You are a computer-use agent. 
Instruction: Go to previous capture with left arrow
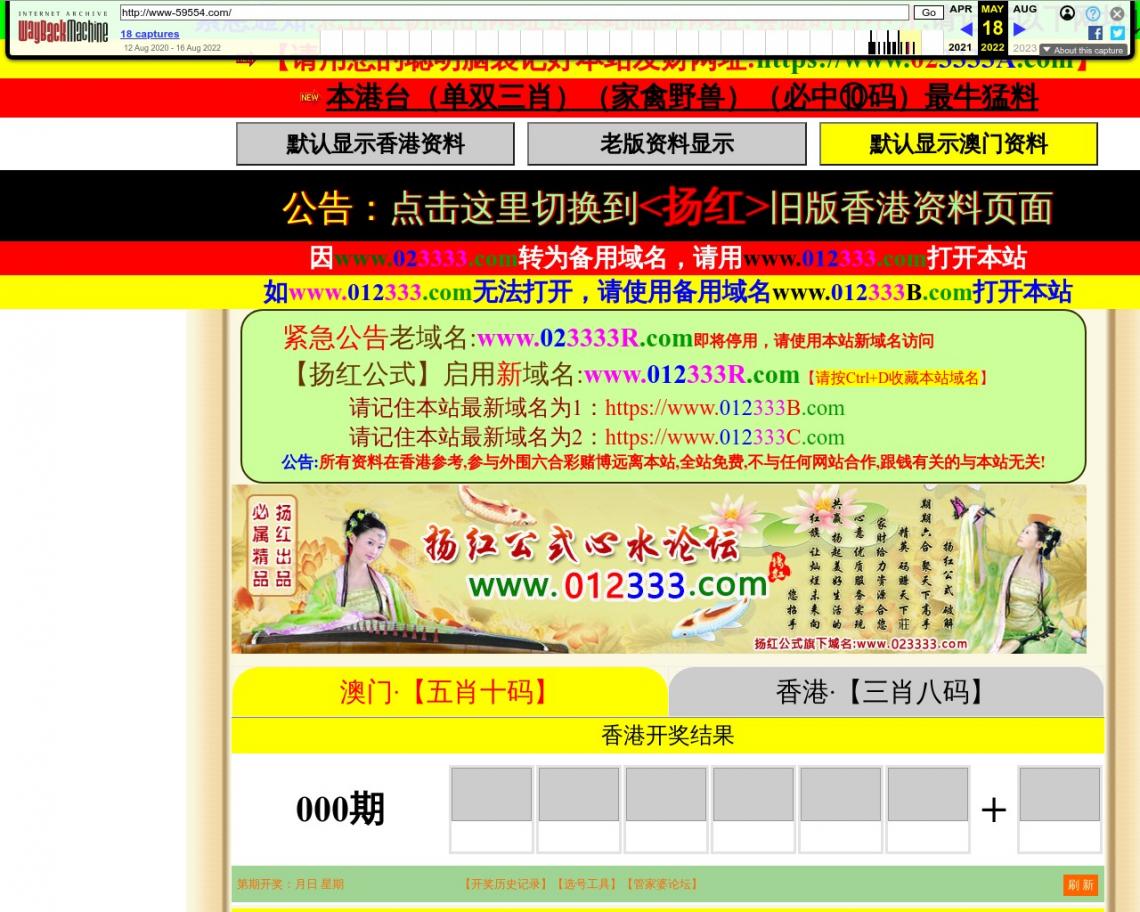click(966, 29)
